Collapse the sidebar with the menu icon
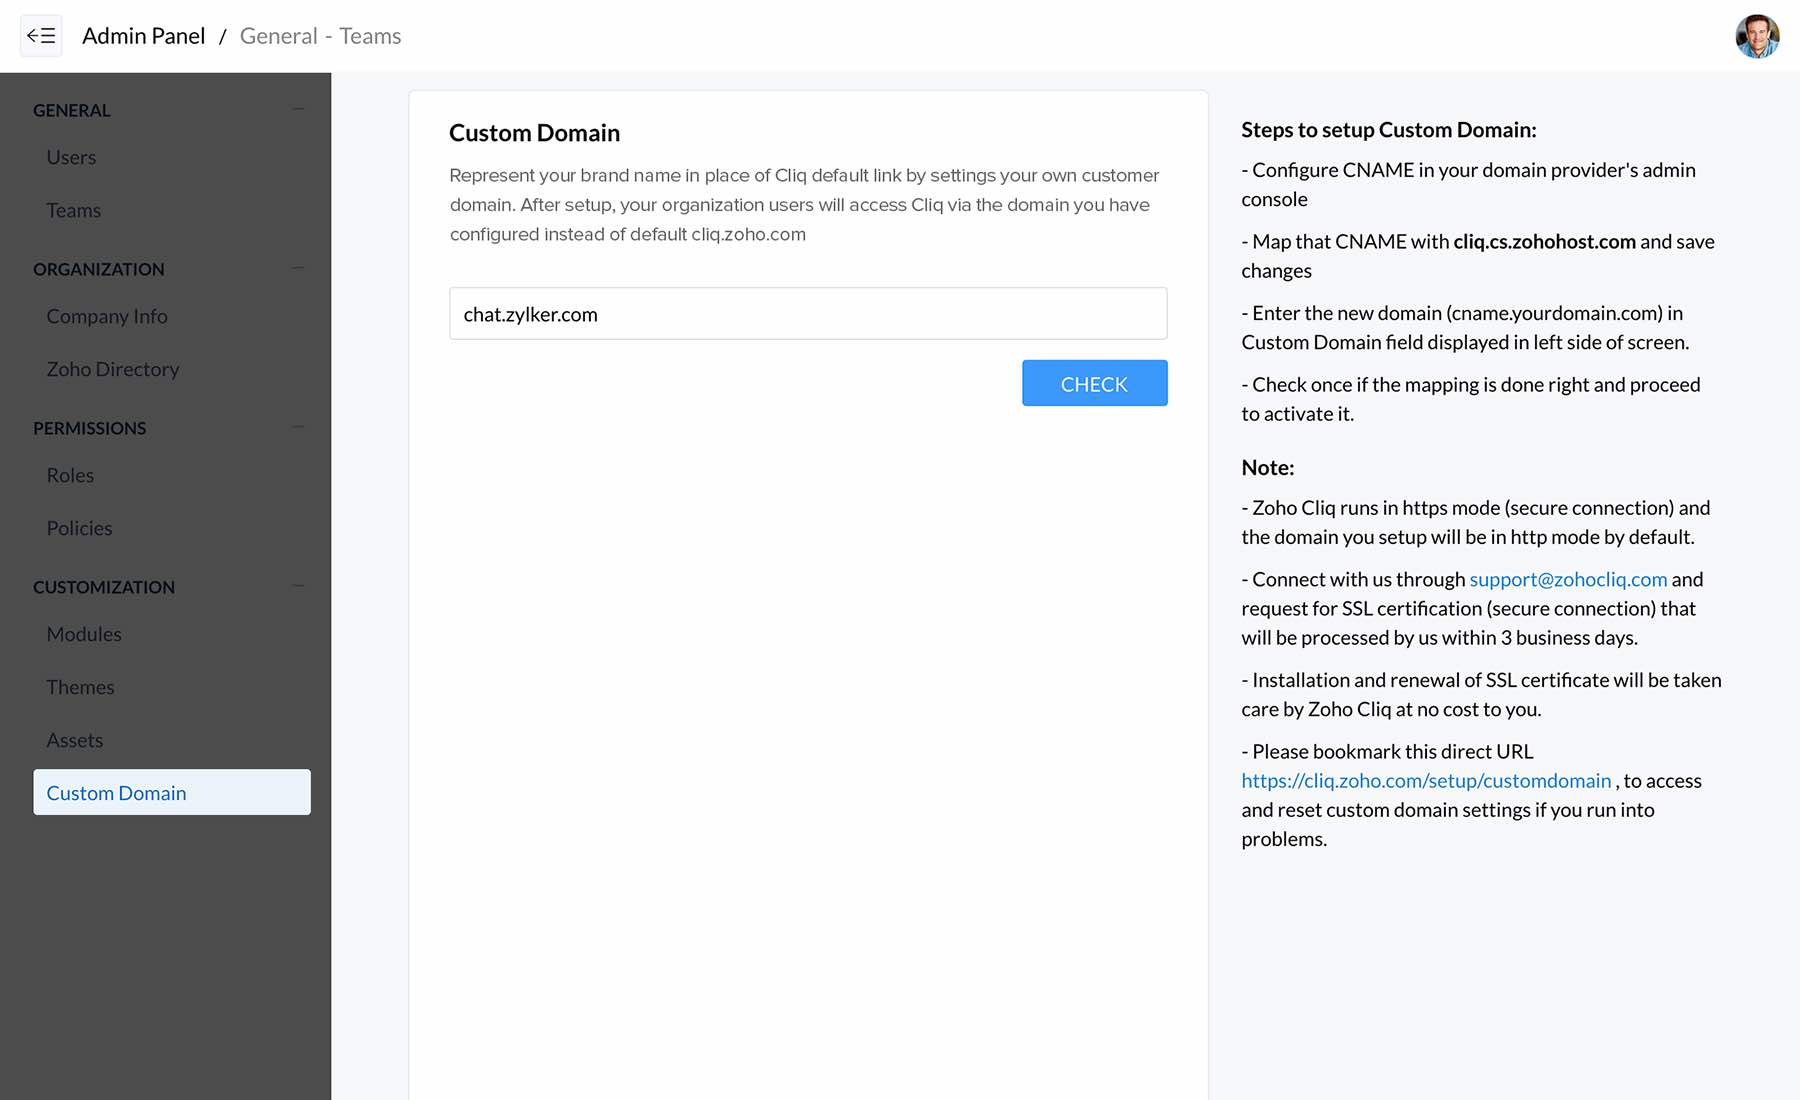 41,36
